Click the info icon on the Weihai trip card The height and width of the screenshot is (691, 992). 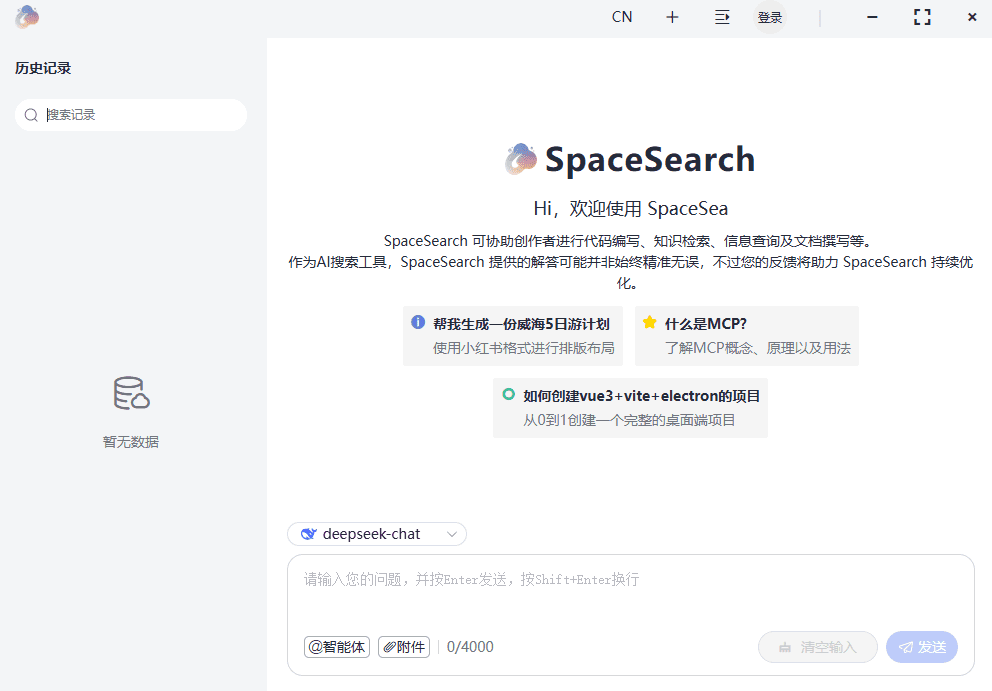418,321
